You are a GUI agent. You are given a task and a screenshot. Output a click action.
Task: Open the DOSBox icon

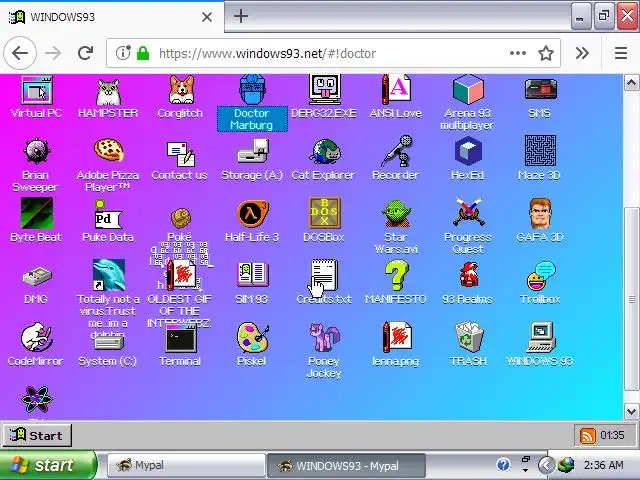click(324, 213)
